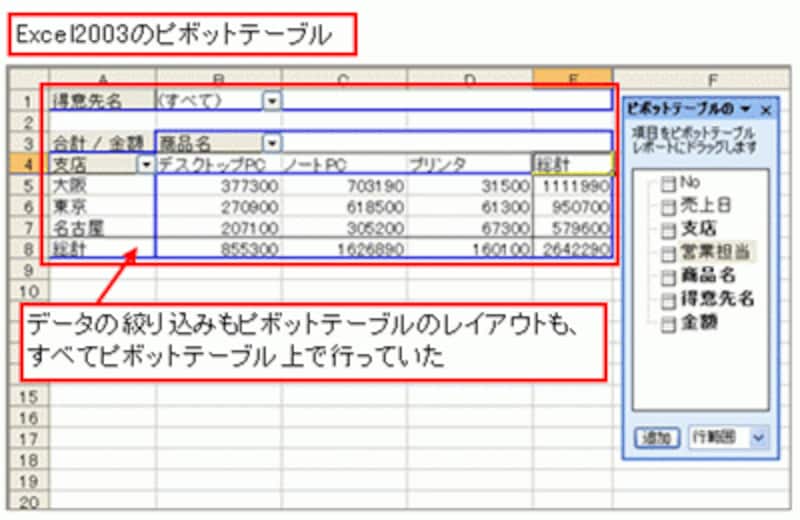This screenshot has height=520, width=800.
Task: Click cell value 377300
Action: pos(218,186)
